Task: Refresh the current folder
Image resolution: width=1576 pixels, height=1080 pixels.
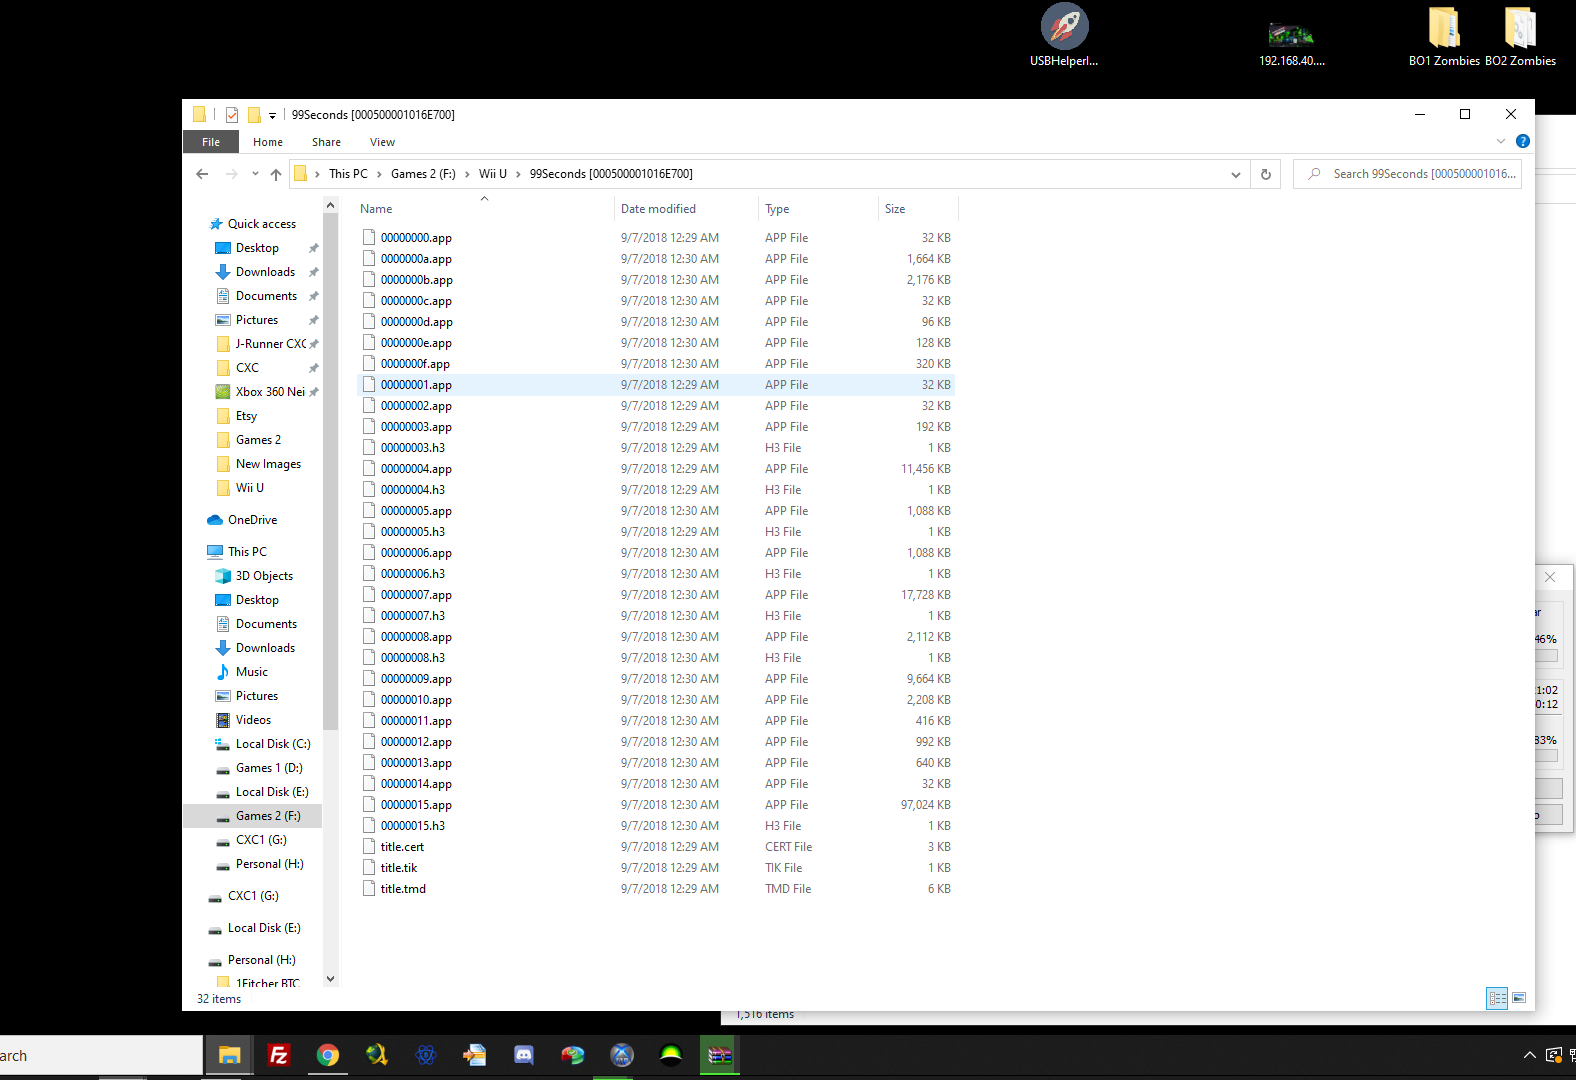Action: pyautogui.click(x=1266, y=174)
